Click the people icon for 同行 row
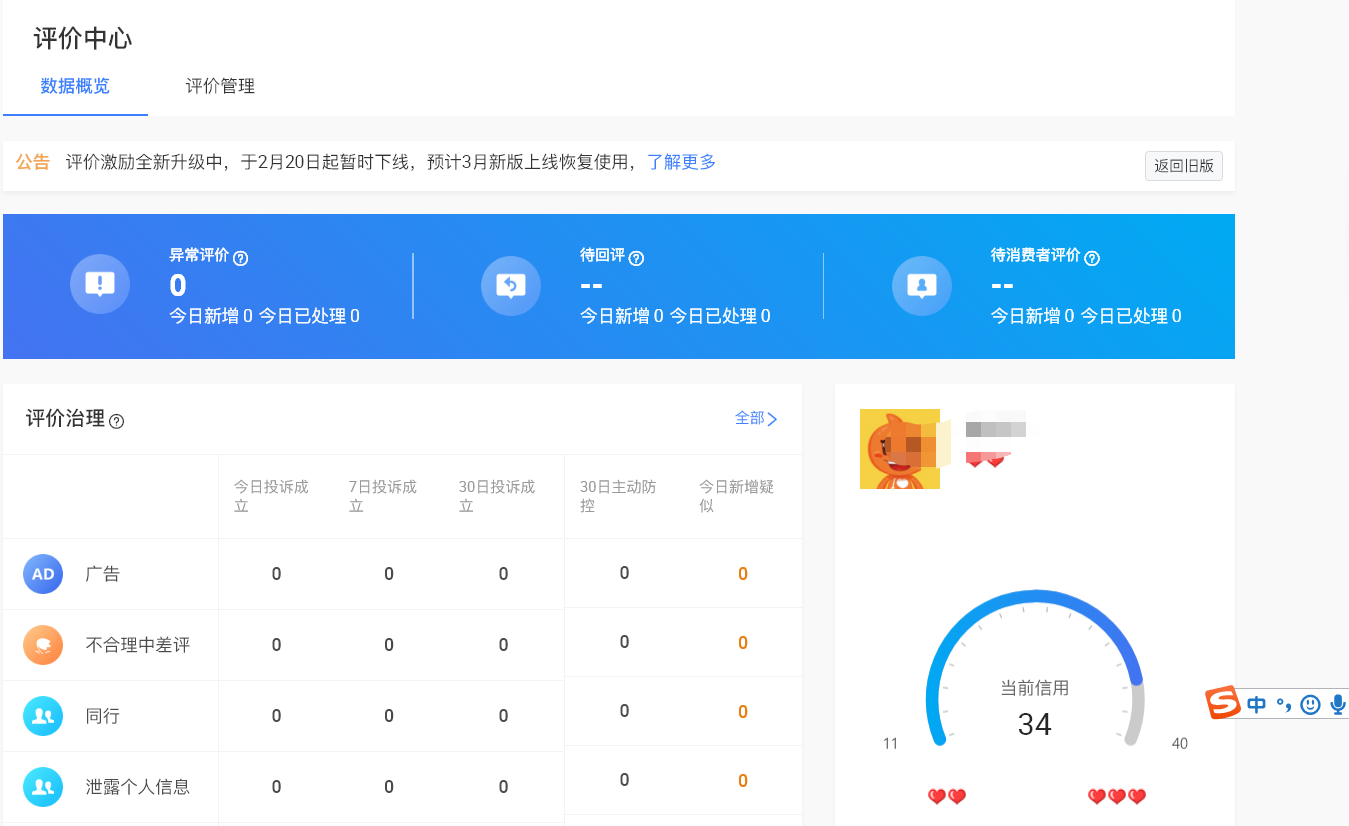This screenshot has height=826, width=1349. click(x=43, y=716)
